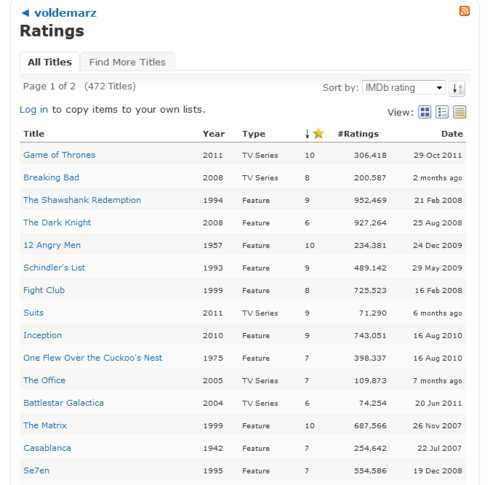Switch to detail list view icon
Viewport: 490px width, 485px height.
[442, 112]
